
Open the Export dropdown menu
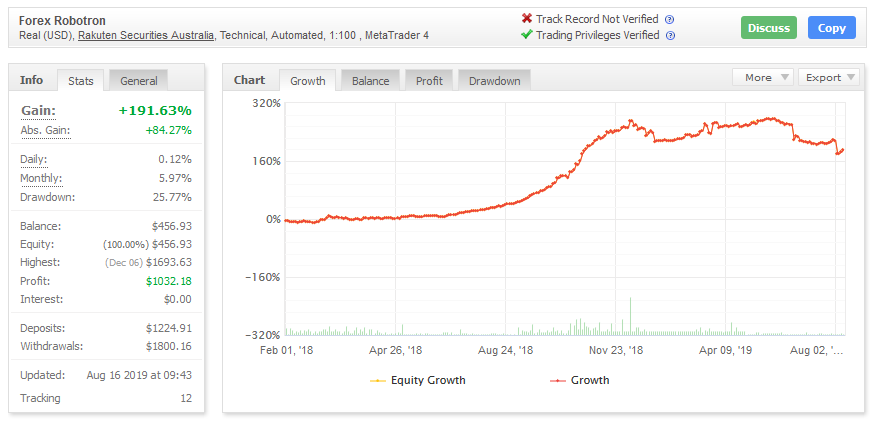pos(828,78)
